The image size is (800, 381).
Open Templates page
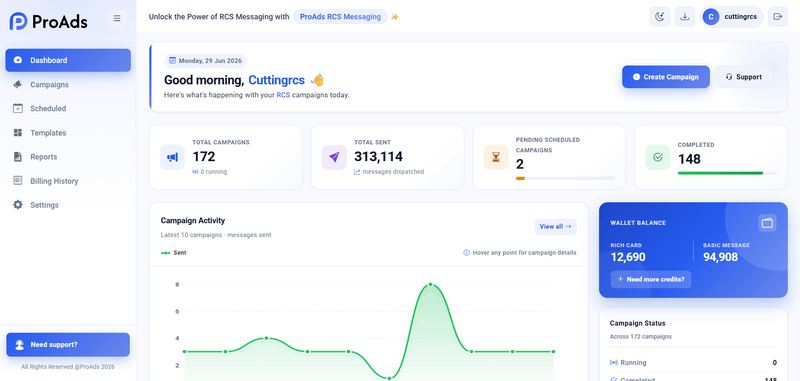pos(68,133)
